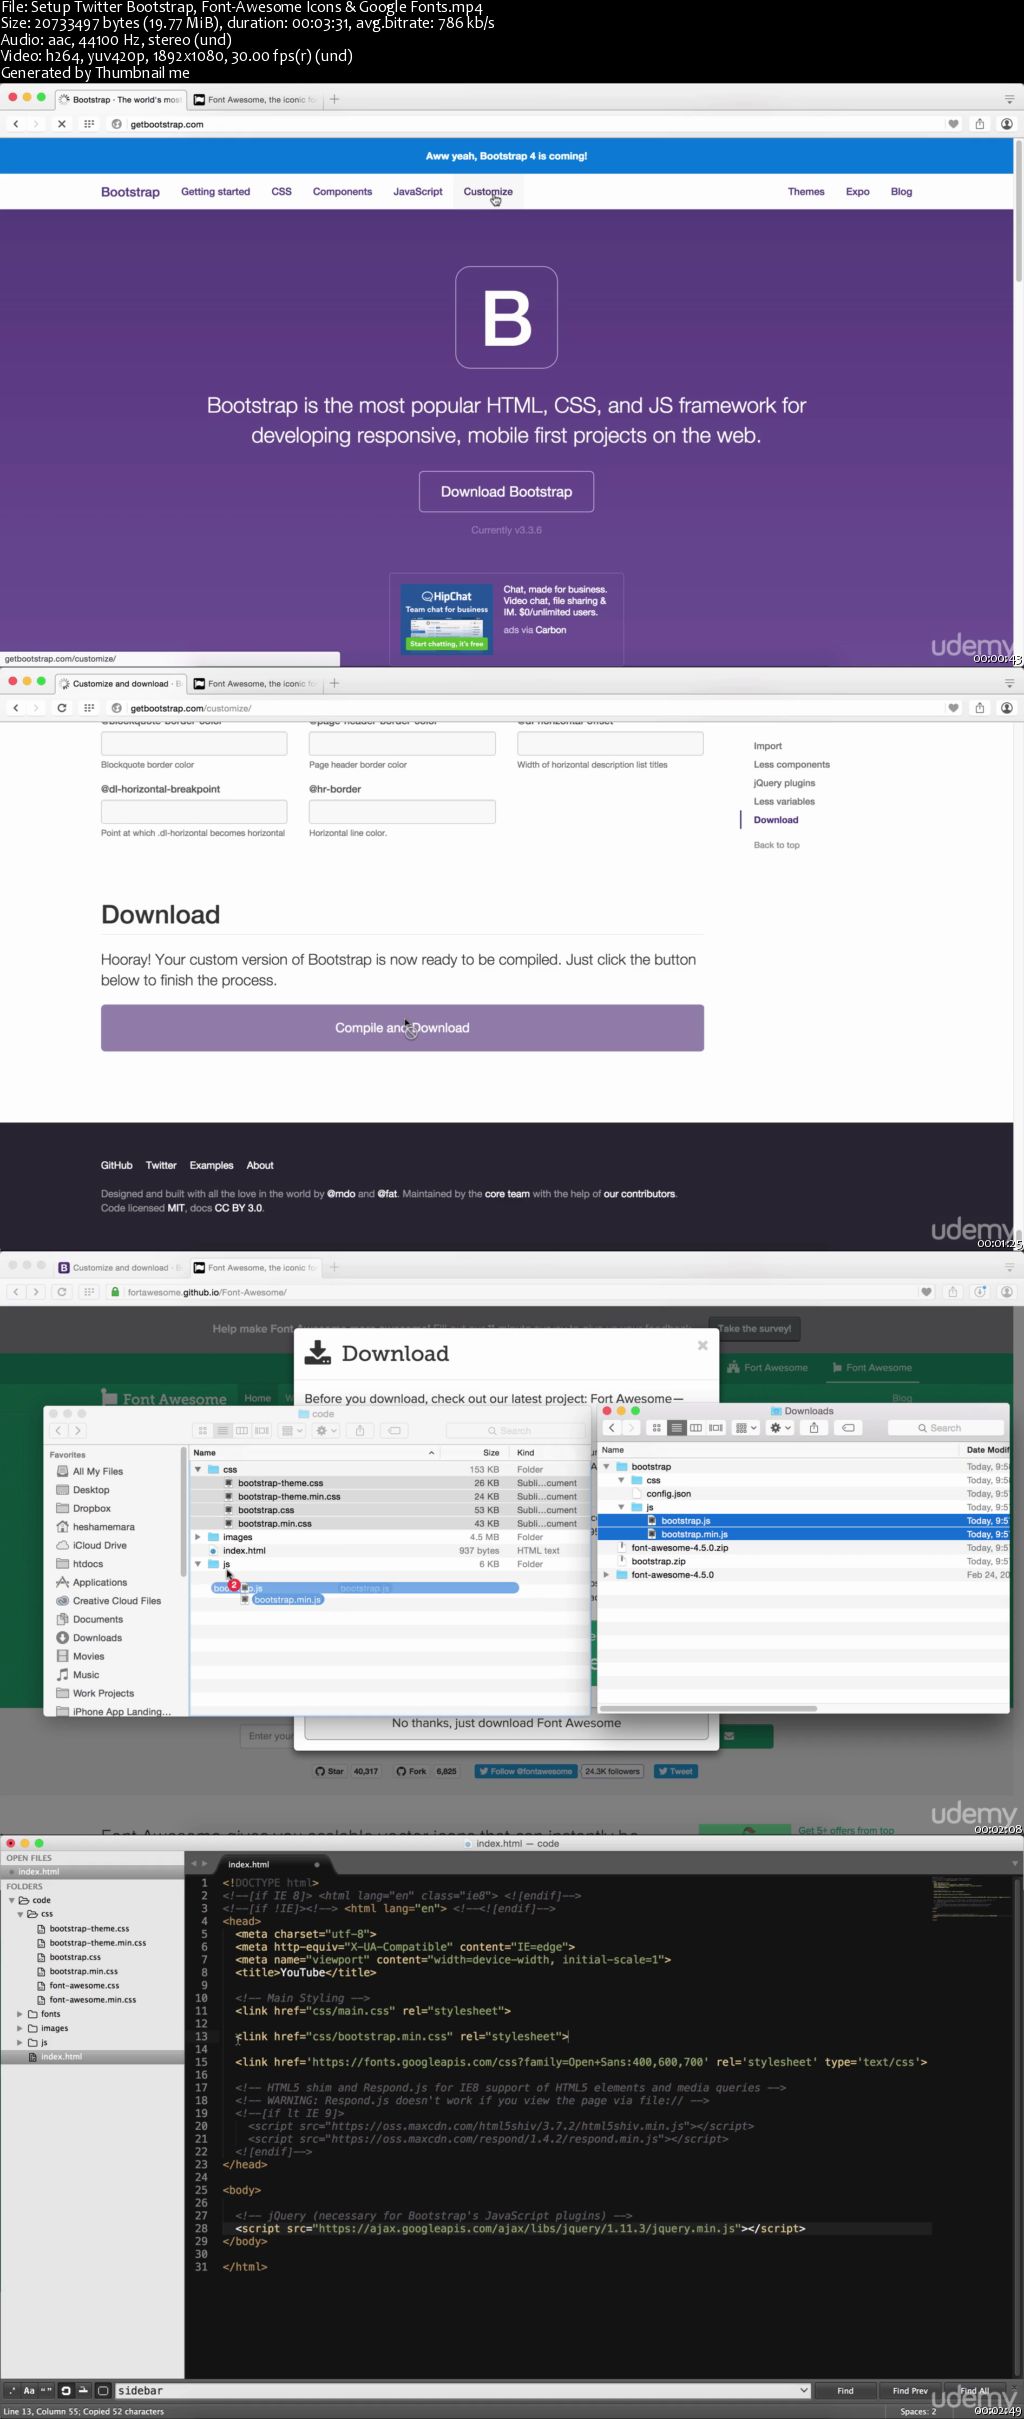Toggle highlight matches in Sublime find bar
This screenshot has width=1024, height=2419.
tap(103, 2391)
